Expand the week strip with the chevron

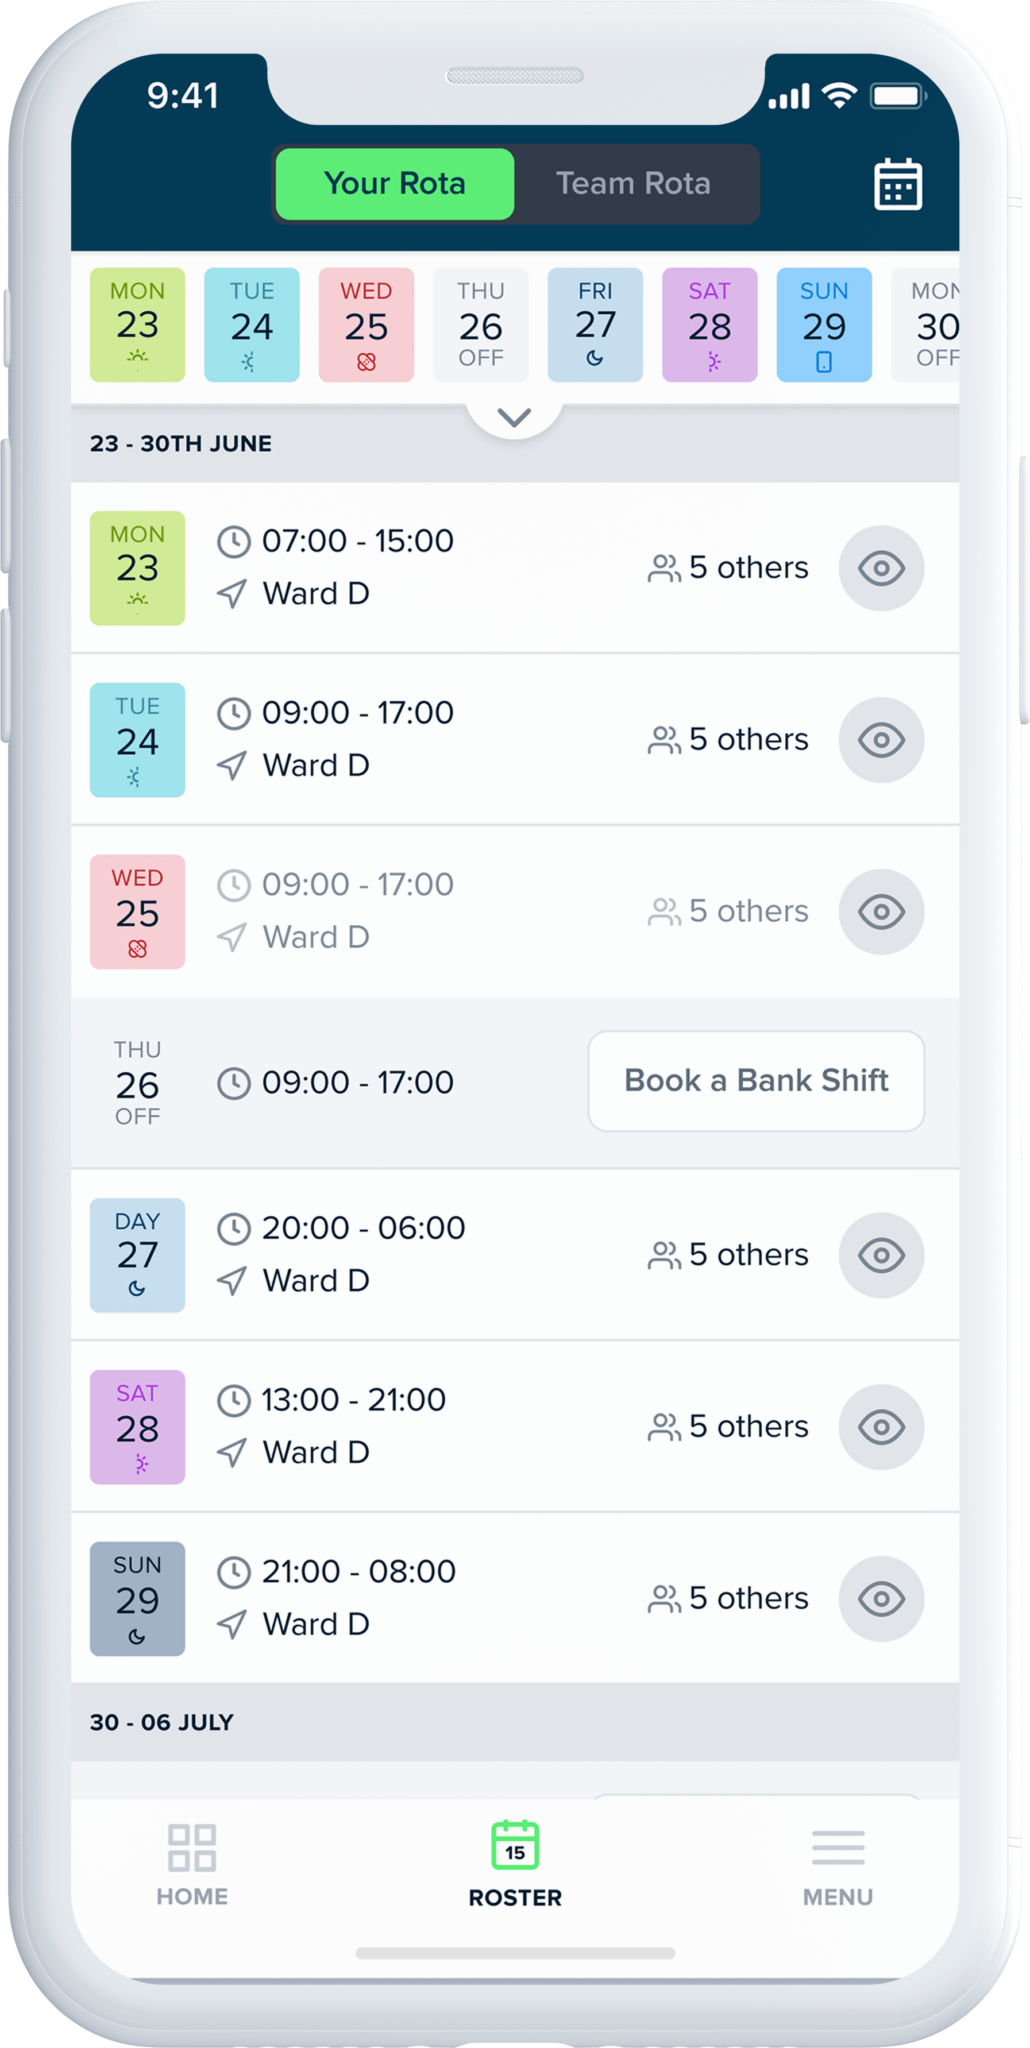[x=514, y=418]
